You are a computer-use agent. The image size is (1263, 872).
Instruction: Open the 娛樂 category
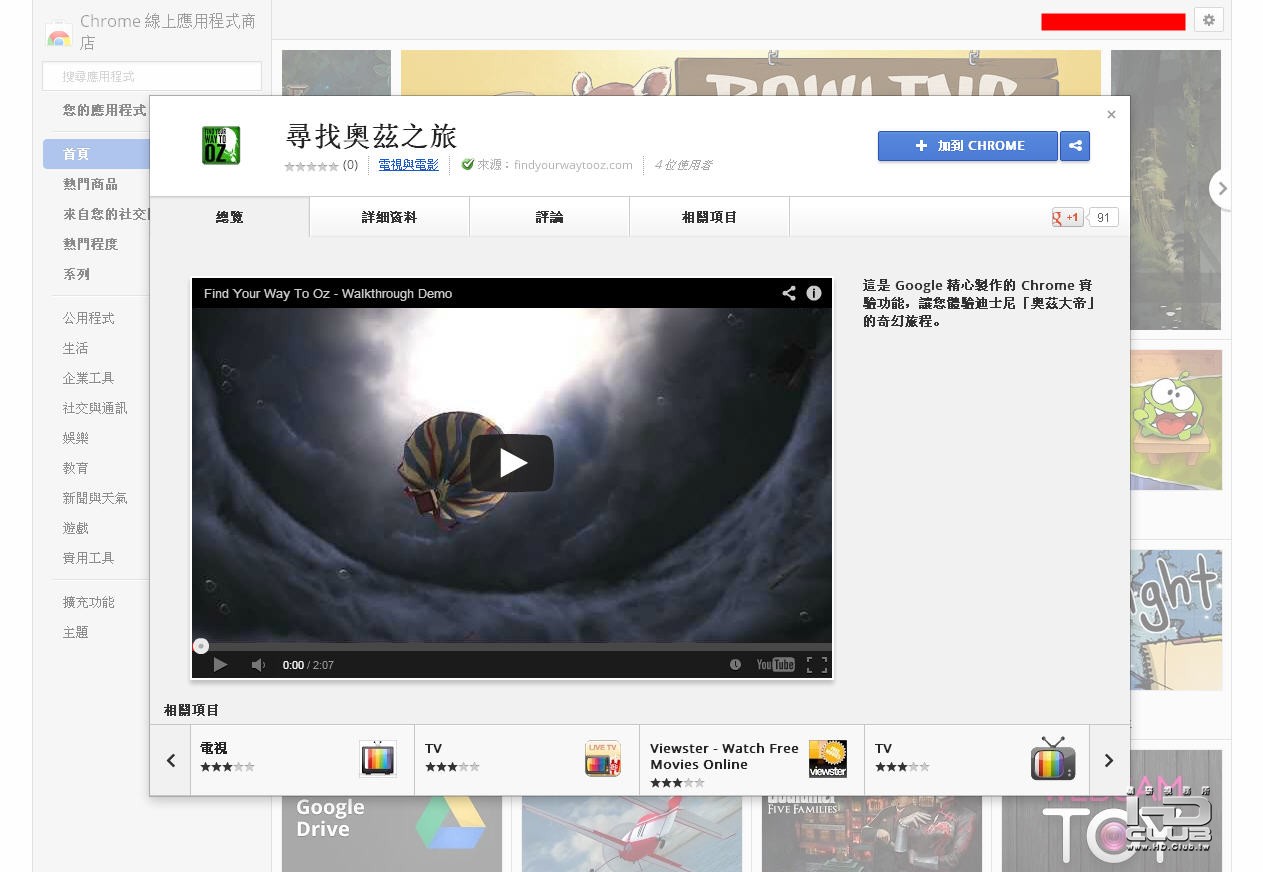(x=76, y=438)
